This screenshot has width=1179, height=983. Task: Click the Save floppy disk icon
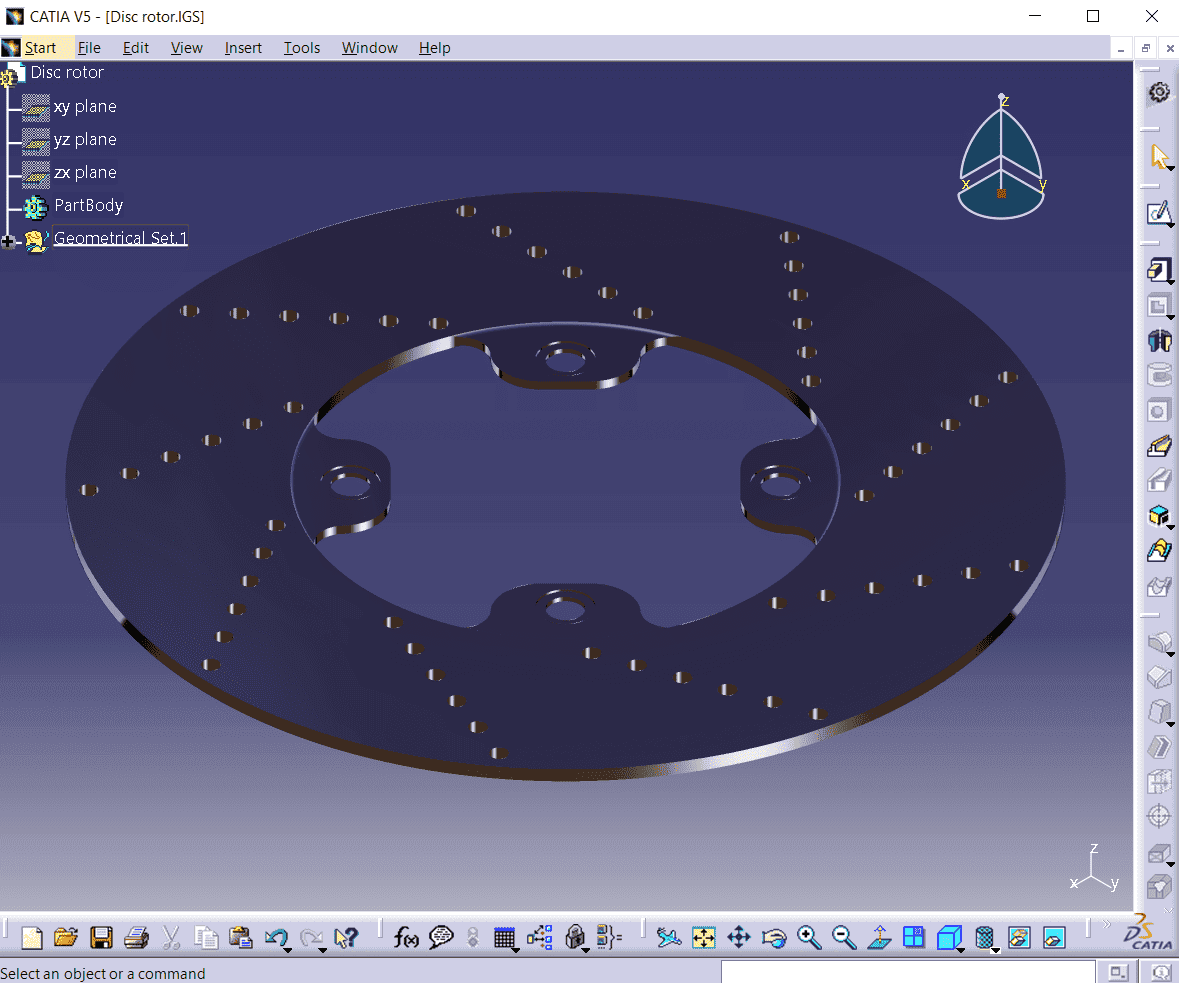101,937
